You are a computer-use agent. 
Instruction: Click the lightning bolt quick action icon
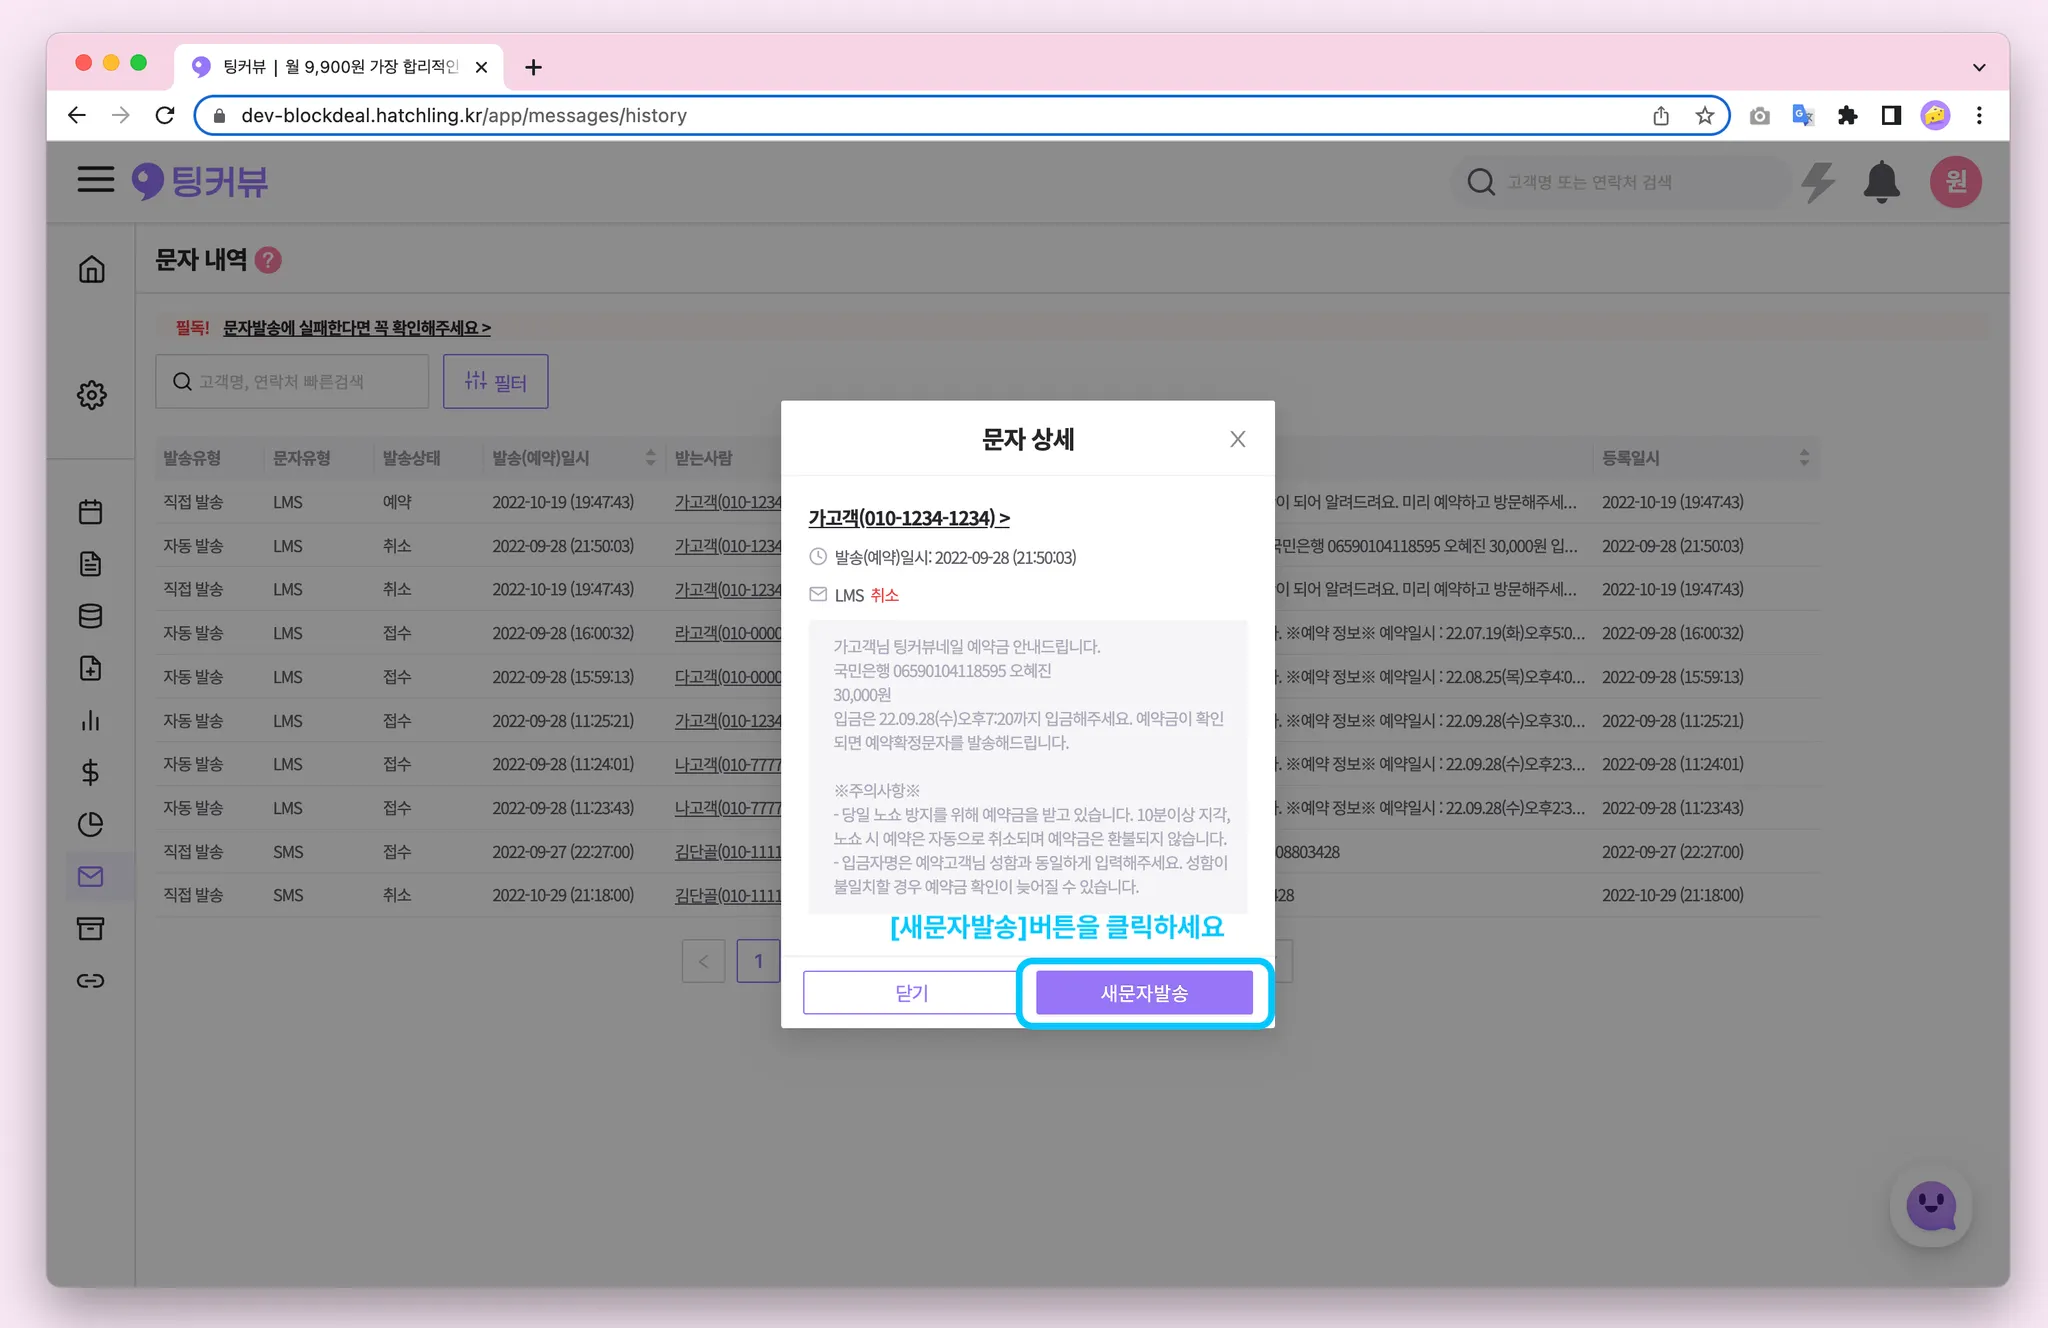click(1817, 182)
